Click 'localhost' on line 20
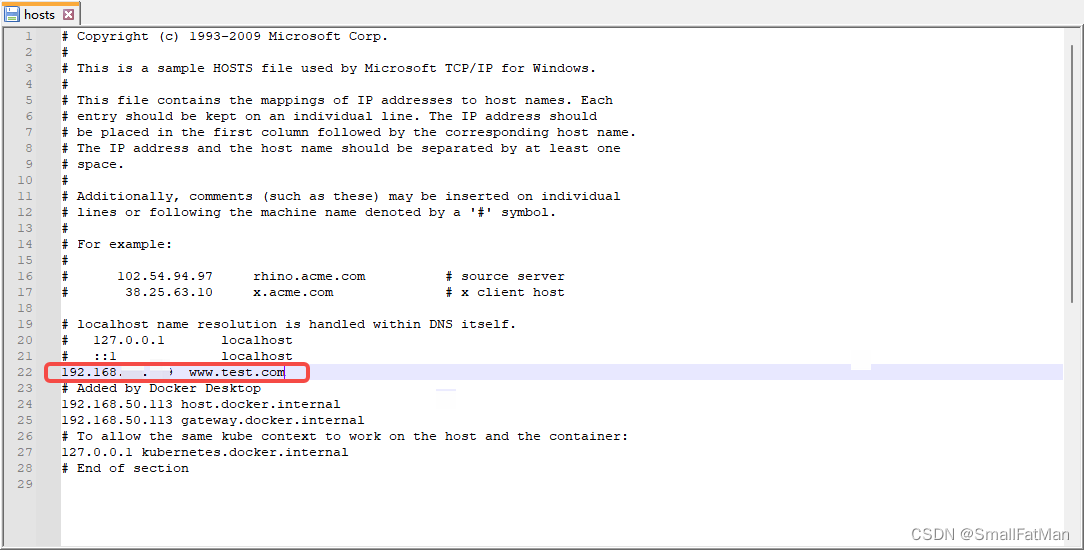Screen dimensions: 1084x550 (x=256, y=341)
